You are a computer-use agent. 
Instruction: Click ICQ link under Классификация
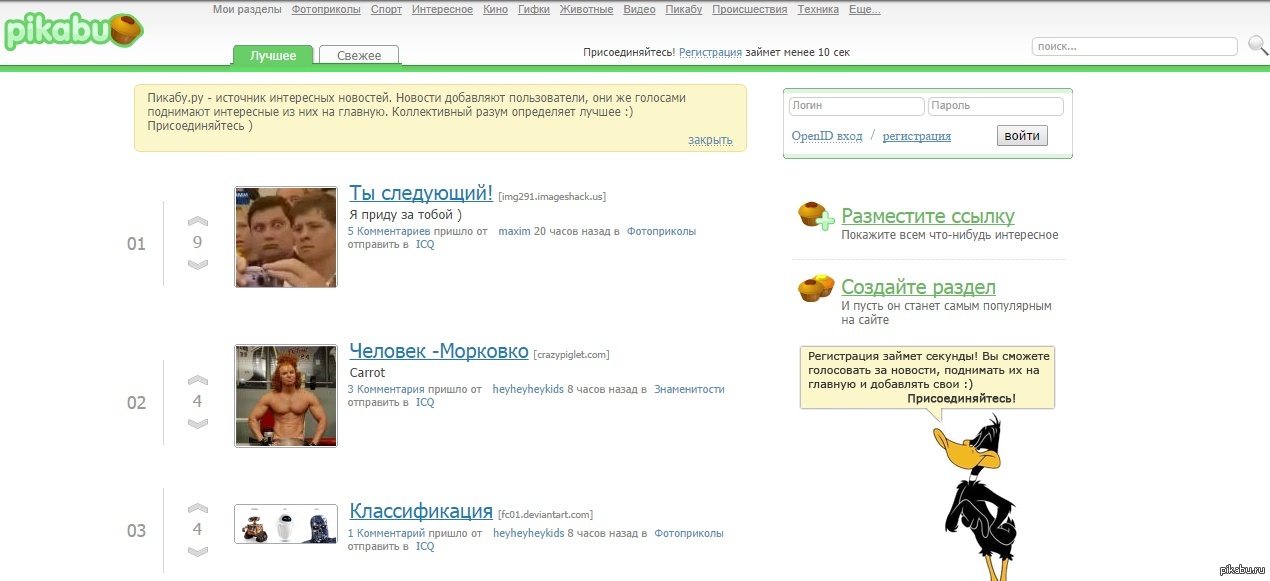[x=425, y=547]
